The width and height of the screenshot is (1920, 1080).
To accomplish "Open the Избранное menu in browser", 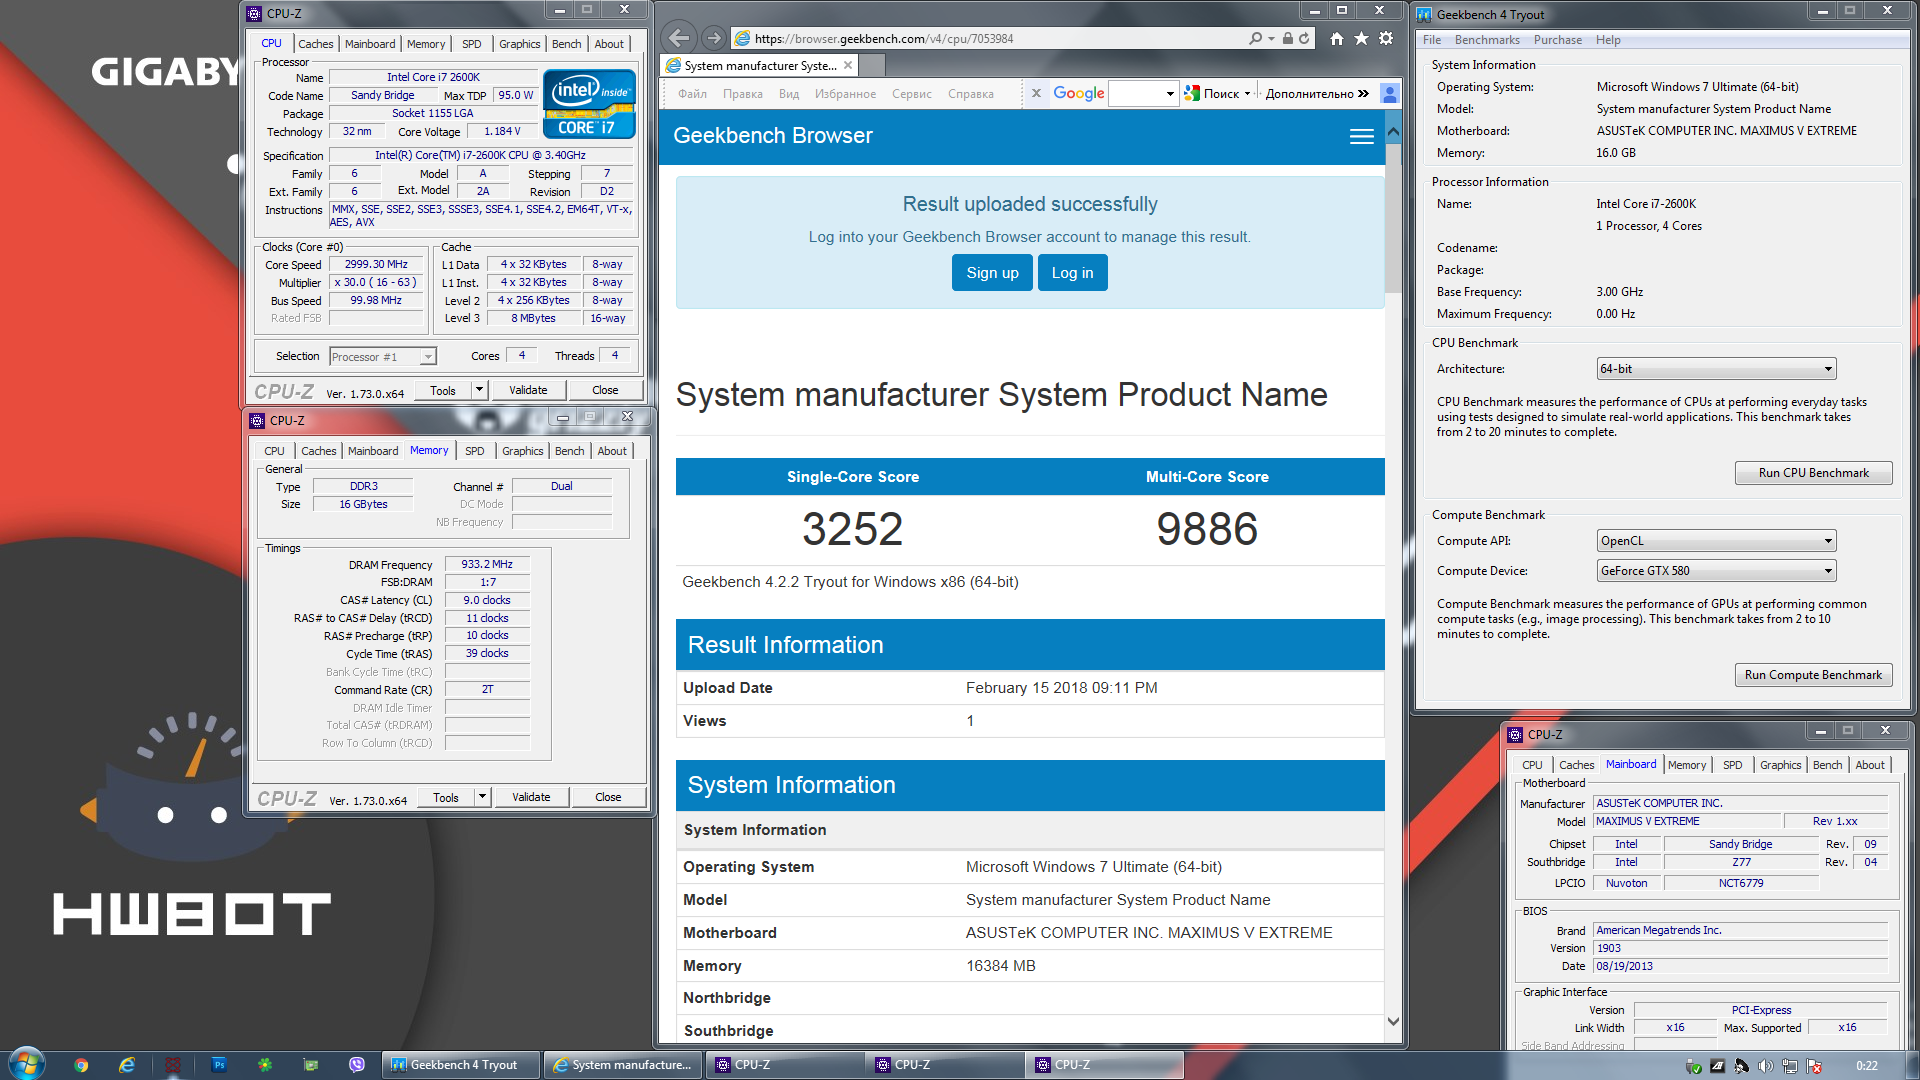I will tap(845, 94).
